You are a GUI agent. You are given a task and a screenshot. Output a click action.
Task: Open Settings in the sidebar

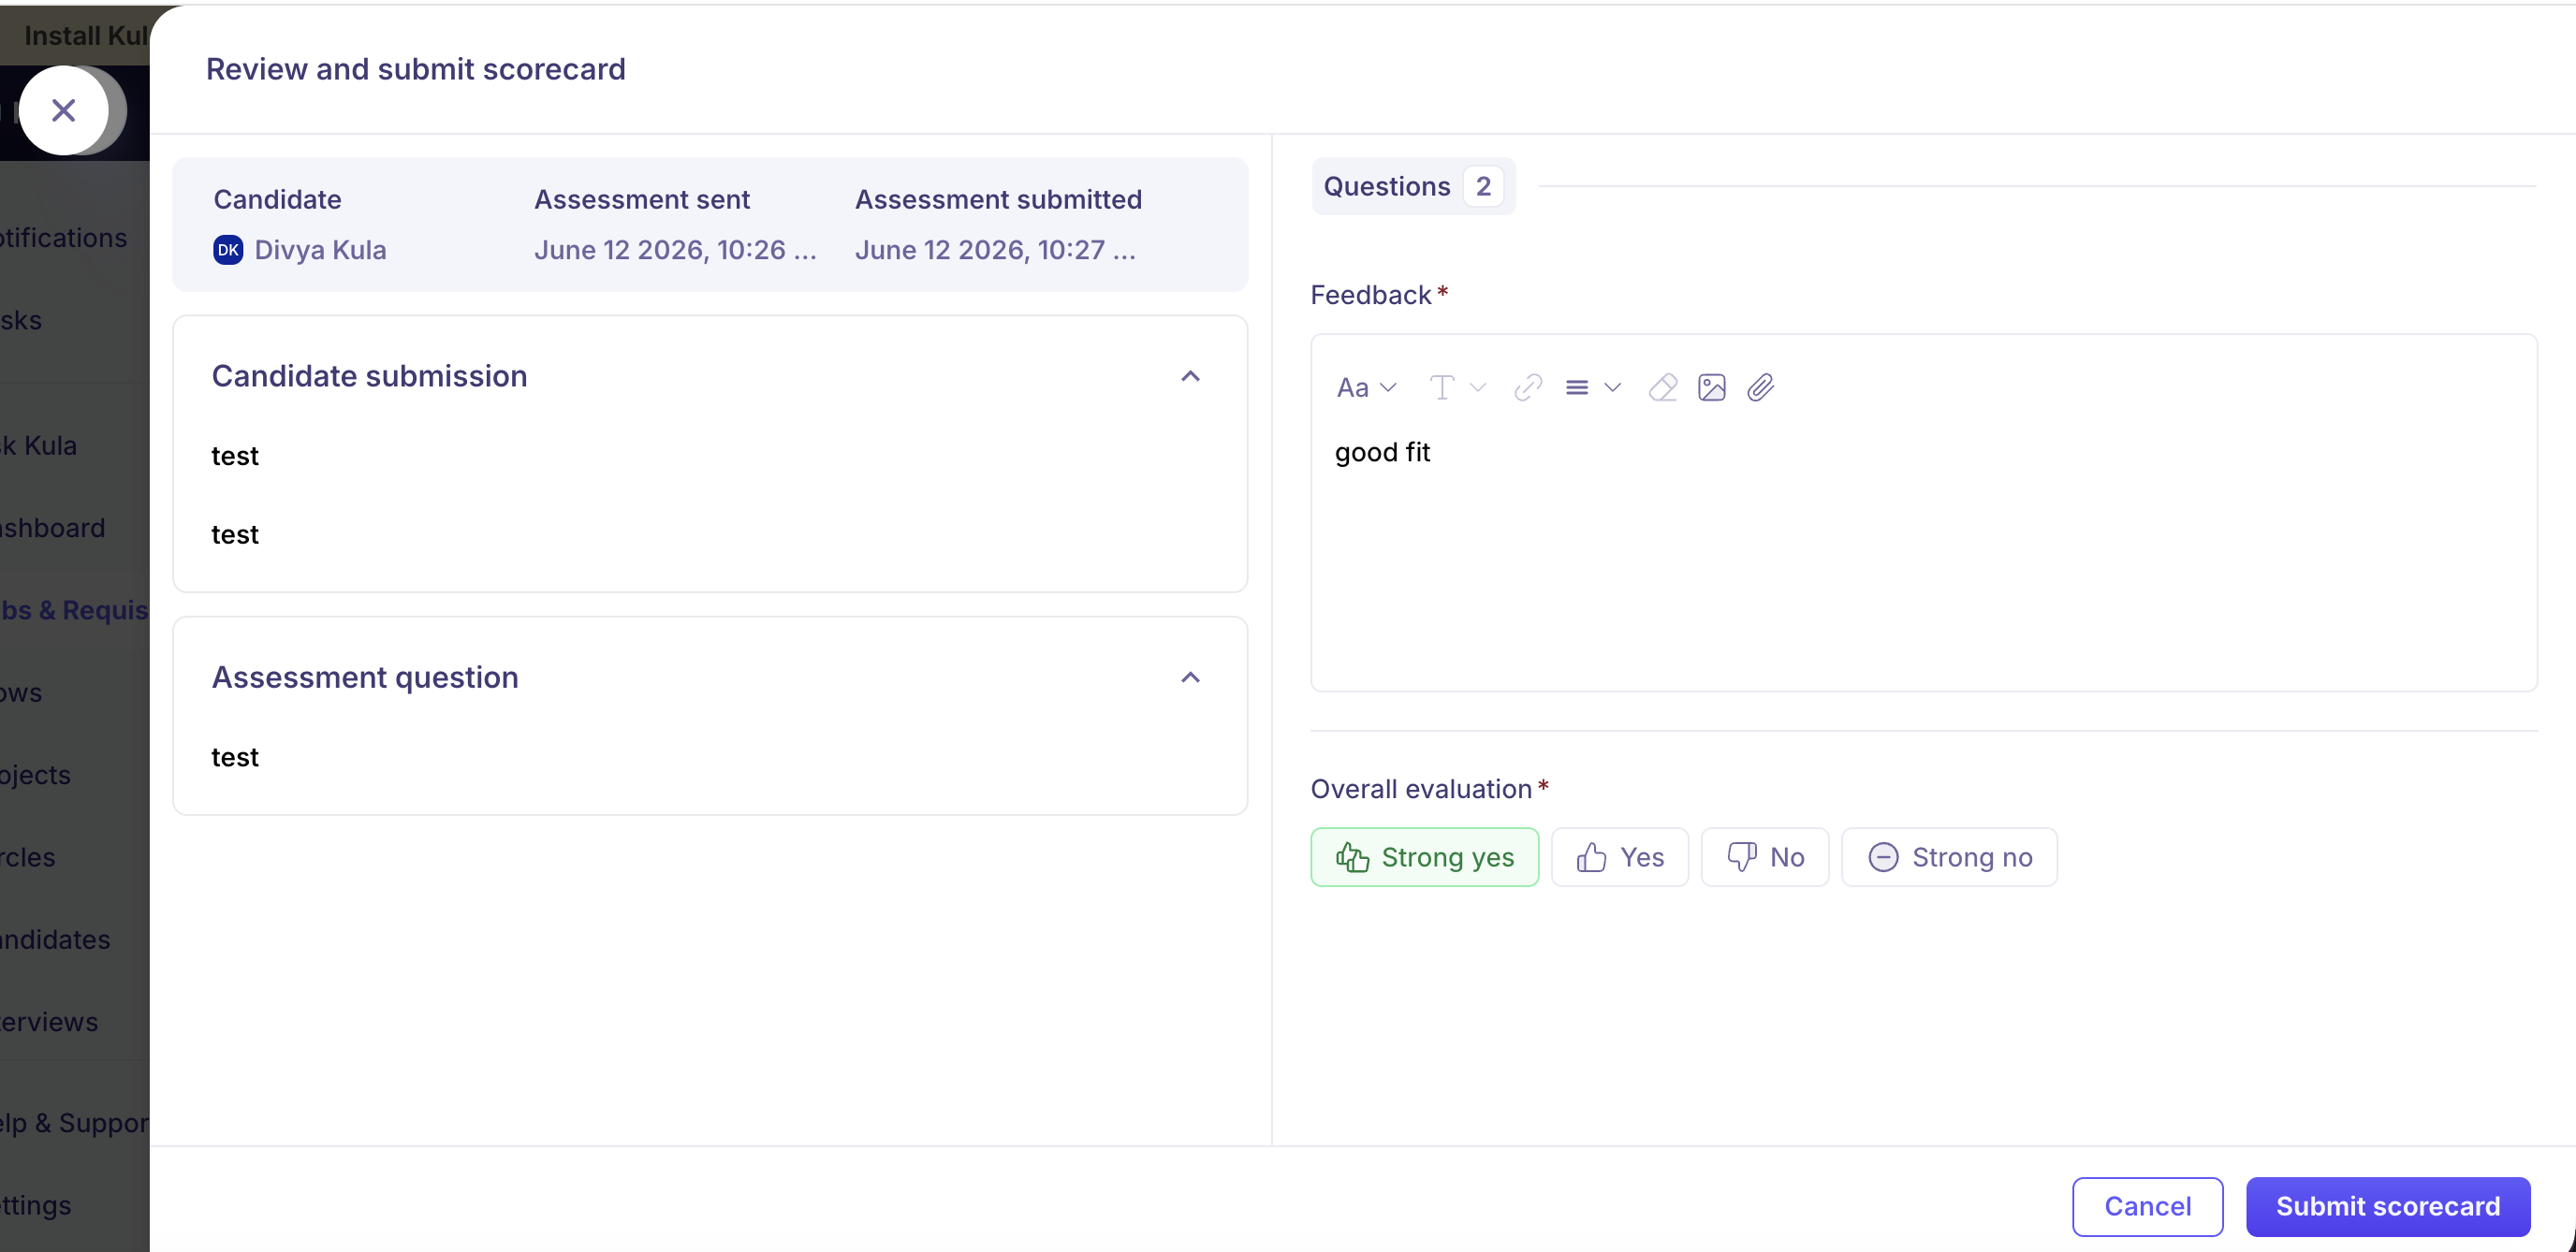[x=36, y=1205]
